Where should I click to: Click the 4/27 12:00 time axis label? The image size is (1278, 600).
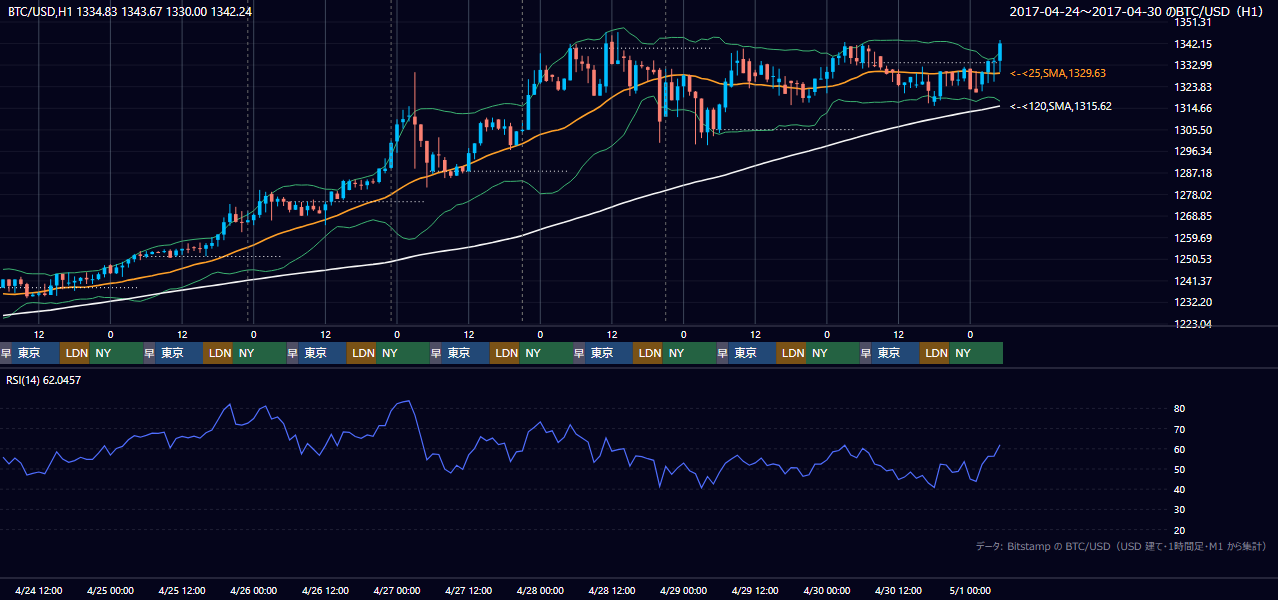(x=468, y=591)
